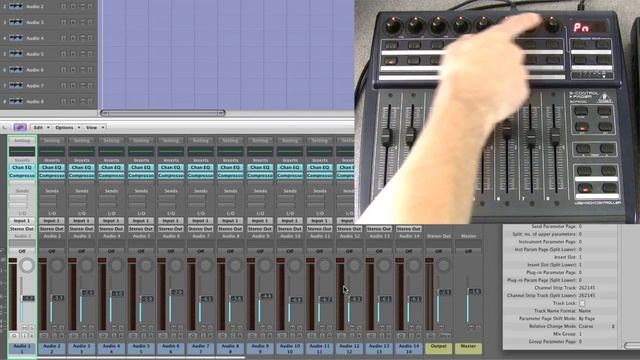Click the channel format icon on Audio 1 strip
Screen dimensions: 640x360
(14, 336)
